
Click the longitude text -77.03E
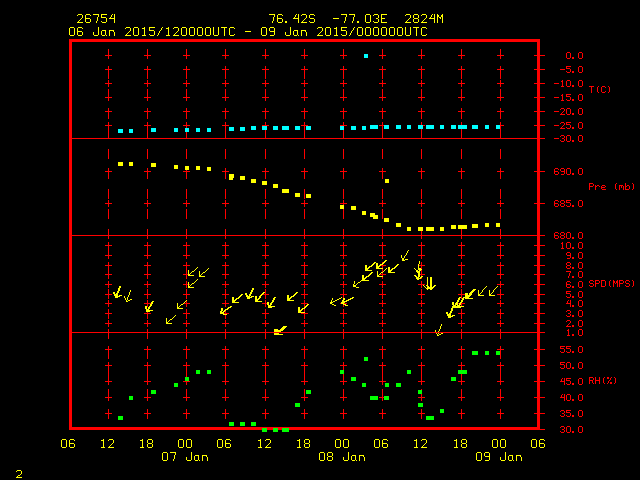click(360, 19)
